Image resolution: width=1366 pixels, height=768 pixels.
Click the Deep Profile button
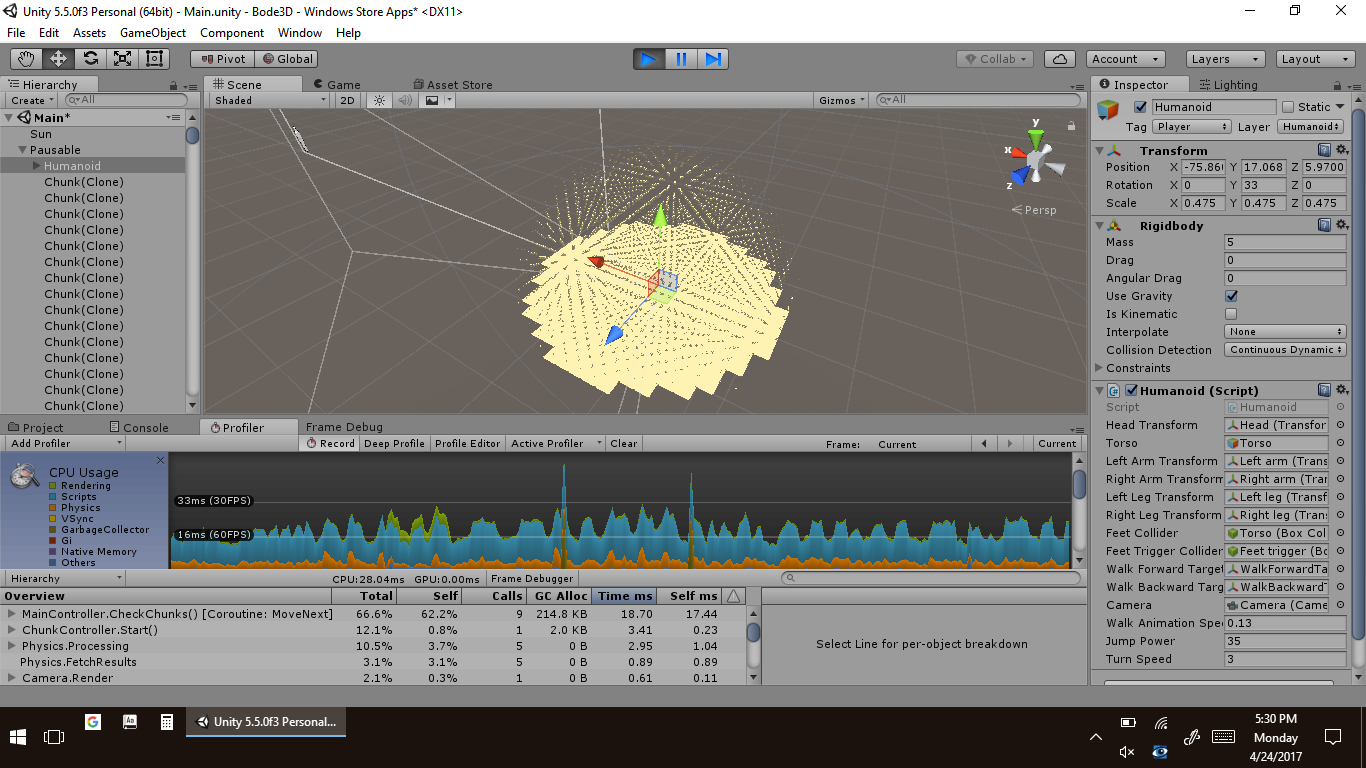[394, 444]
